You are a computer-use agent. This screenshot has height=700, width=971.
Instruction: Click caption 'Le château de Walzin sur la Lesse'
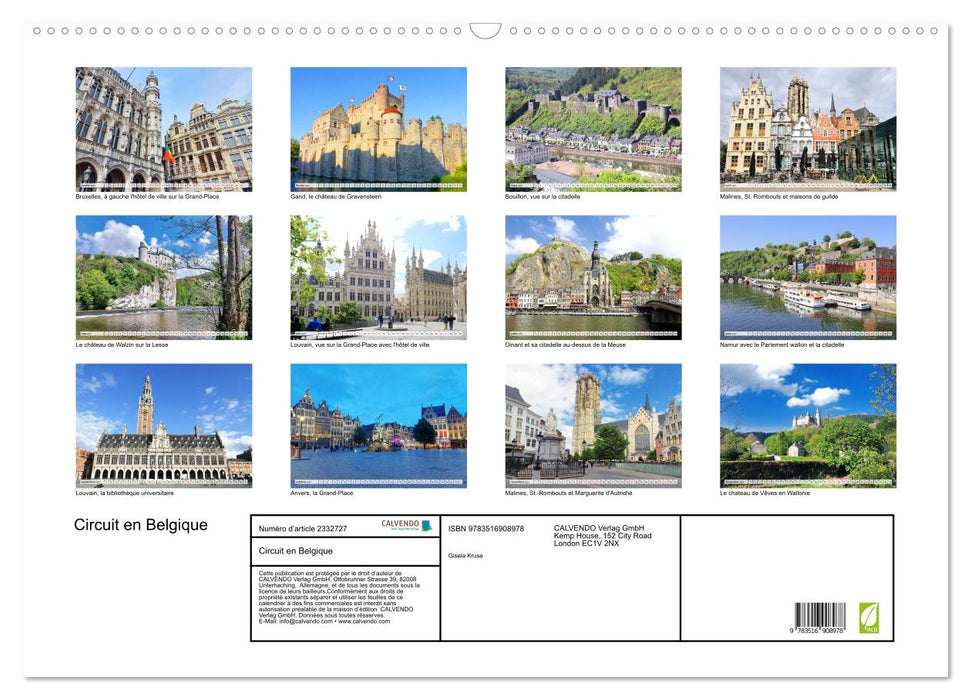coord(122,344)
